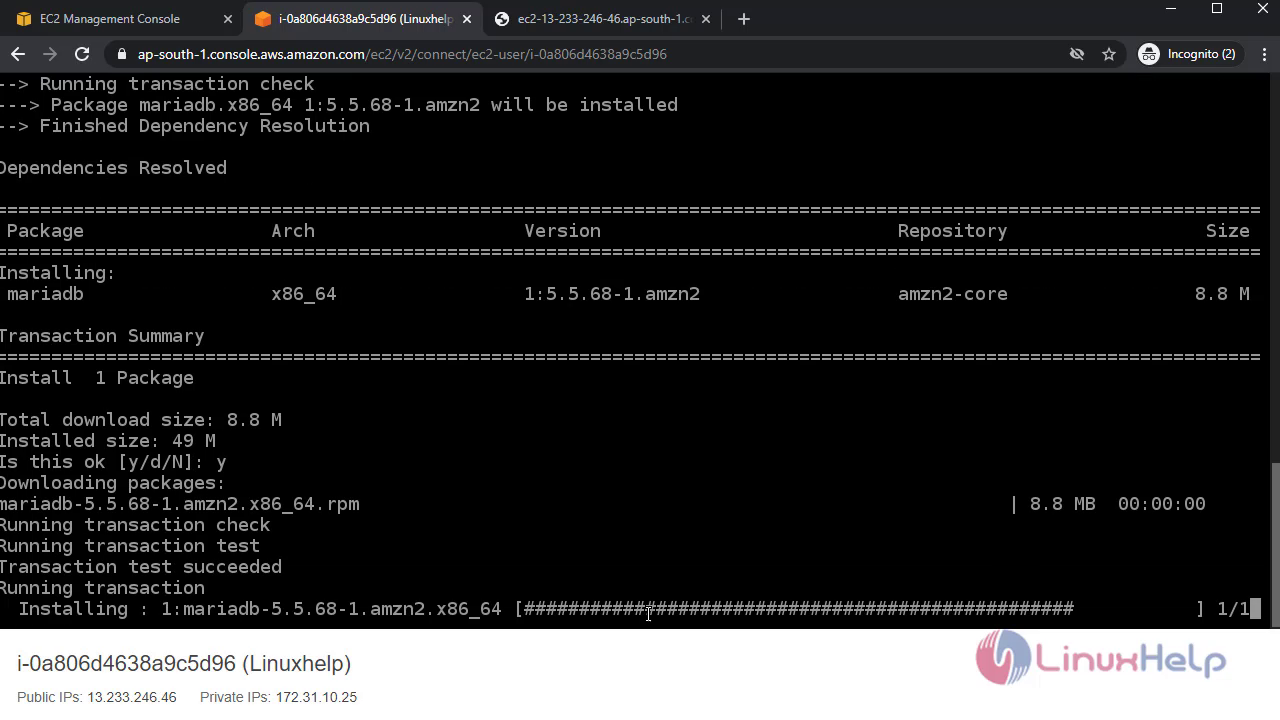
Task: Click the 'Install 1 Package' line
Action: point(97,377)
